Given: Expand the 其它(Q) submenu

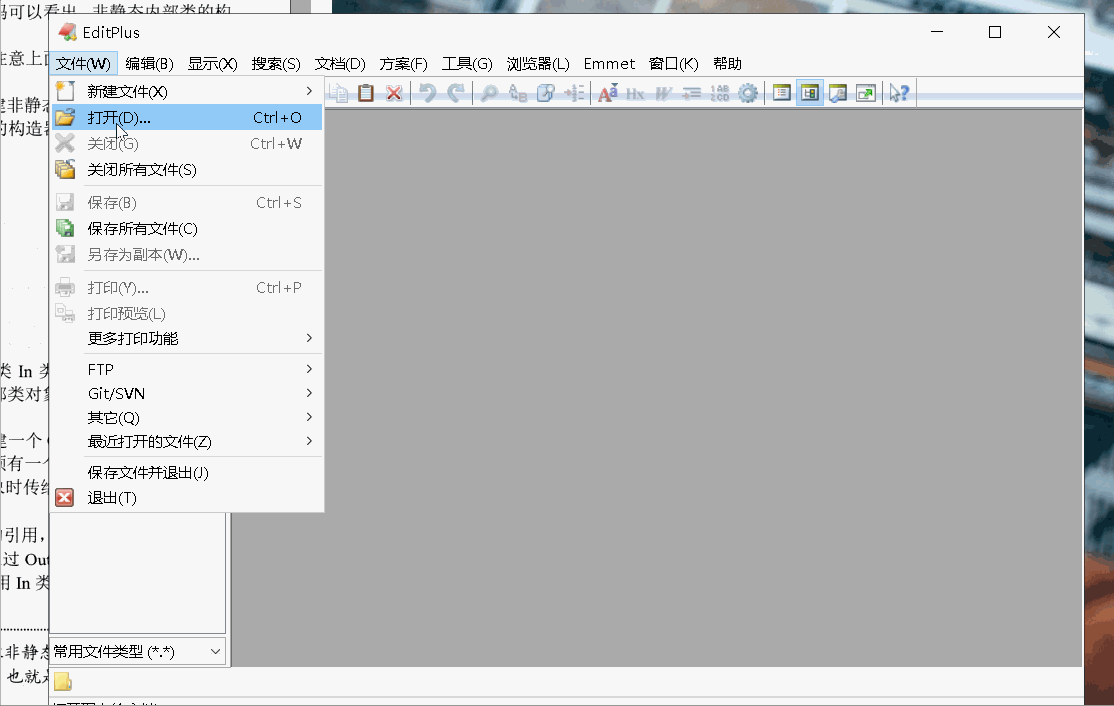Looking at the screenshot, I should coord(188,418).
